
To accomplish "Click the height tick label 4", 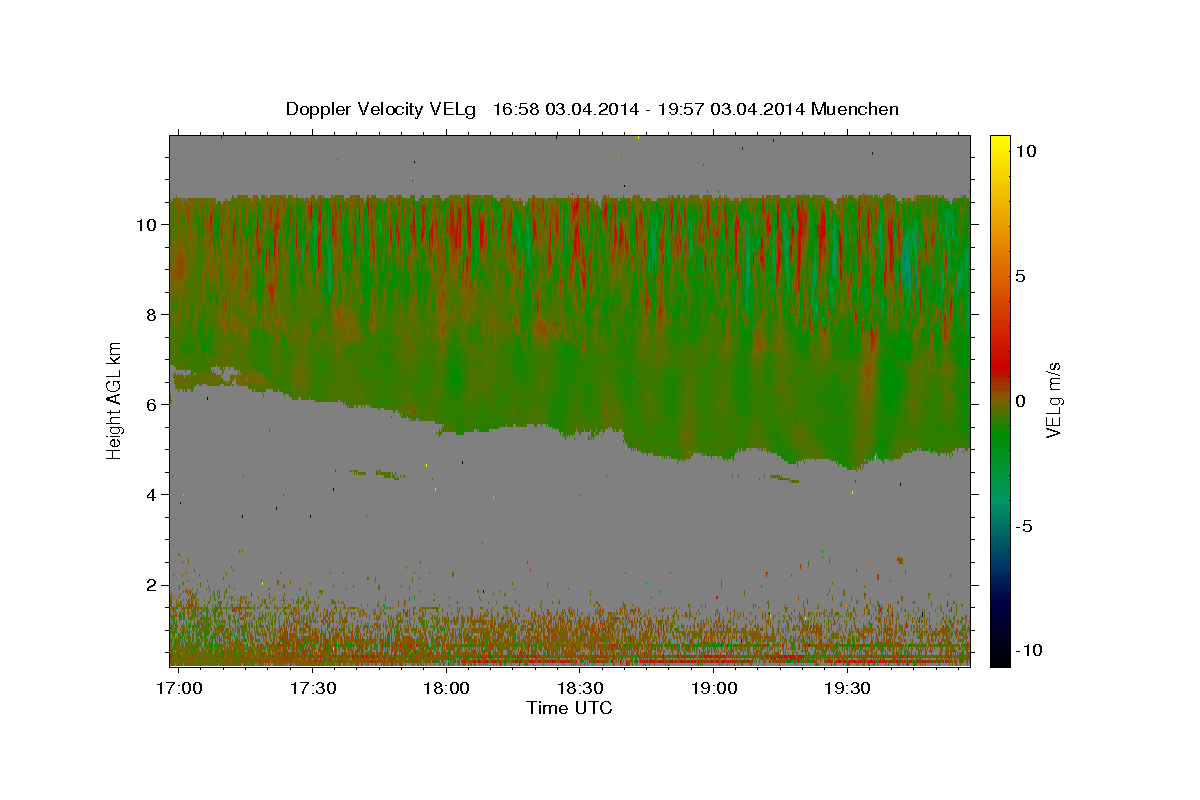I will (x=152, y=495).
